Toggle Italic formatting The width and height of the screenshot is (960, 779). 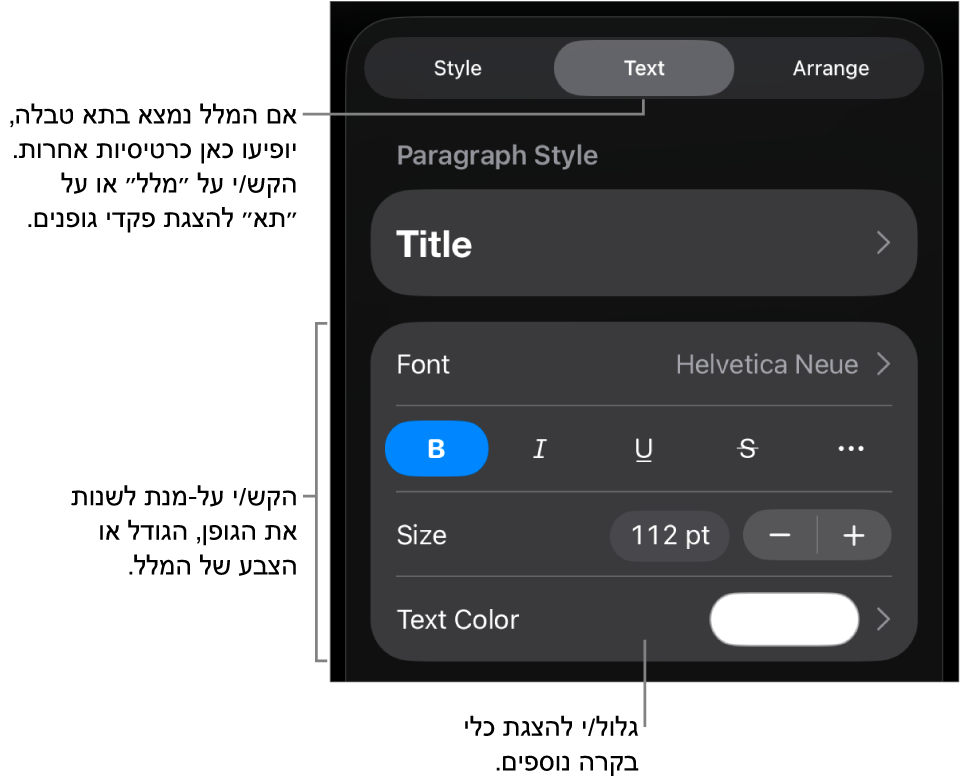[539, 448]
